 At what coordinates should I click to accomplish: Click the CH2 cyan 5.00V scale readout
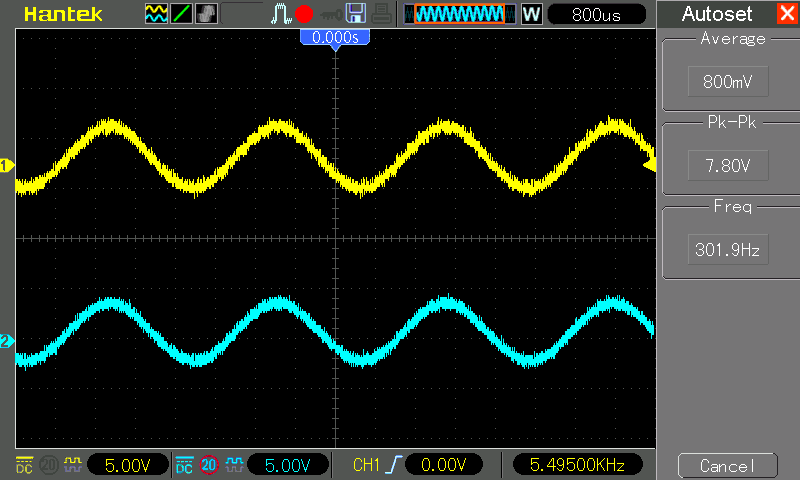[x=288, y=465]
